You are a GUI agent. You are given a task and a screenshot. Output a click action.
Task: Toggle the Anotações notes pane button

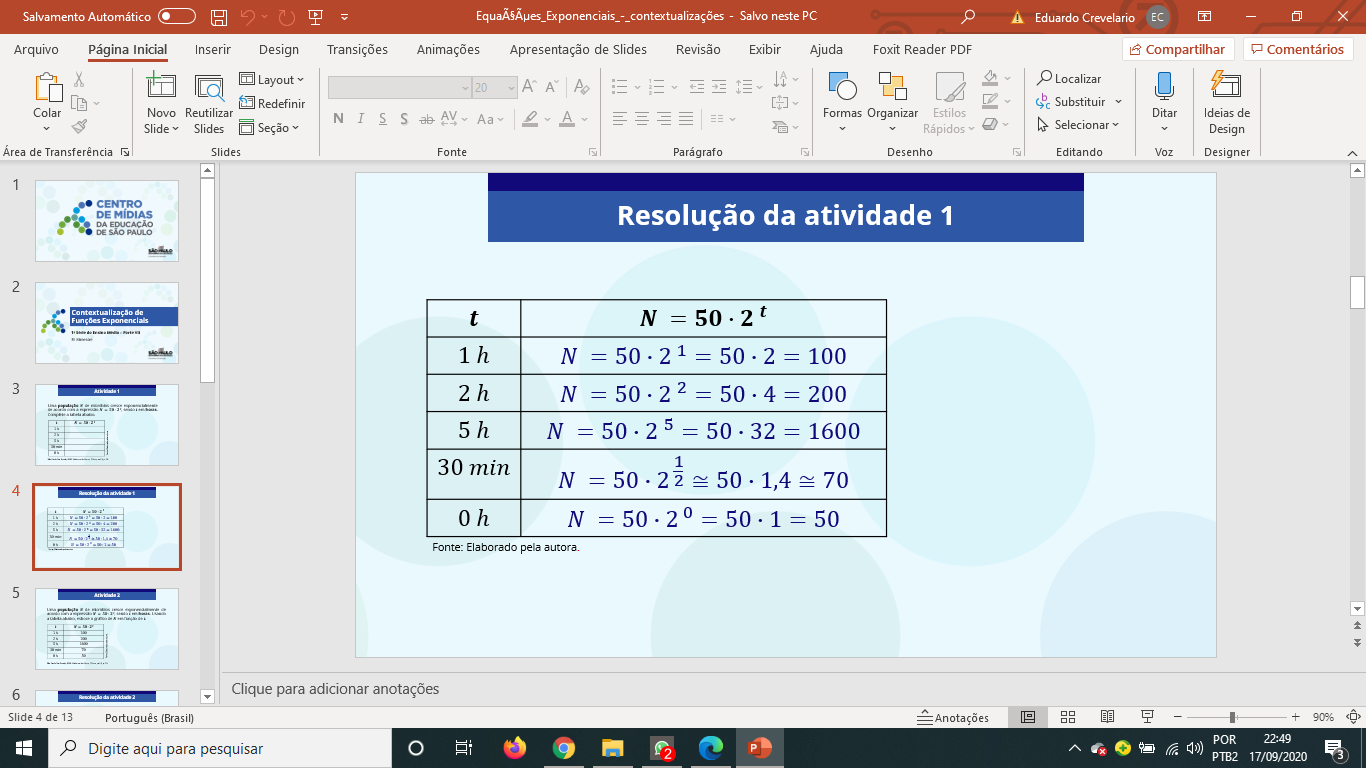[x=954, y=717]
